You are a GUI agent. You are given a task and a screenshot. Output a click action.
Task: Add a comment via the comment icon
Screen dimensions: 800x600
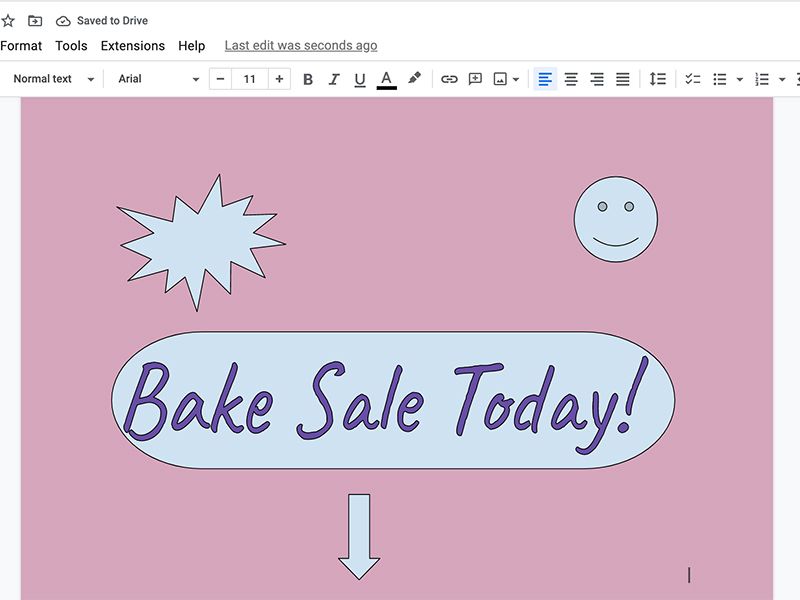click(x=474, y=78)
